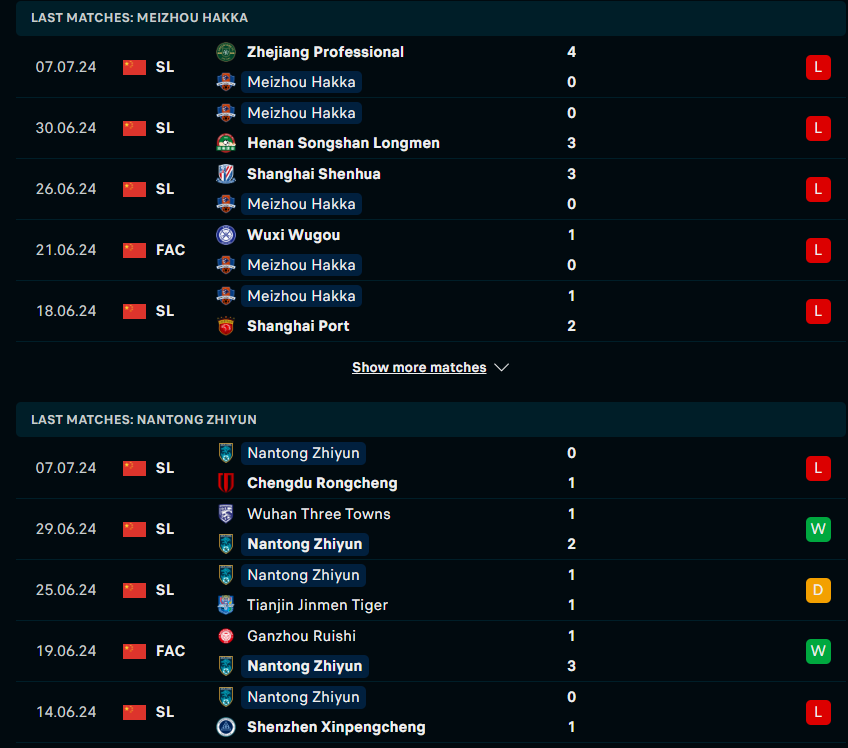Click Meizhou Hakka name in Wuxi Wugou match
The height and width of the screenshot is (748, 848).
tap(301, 266)
